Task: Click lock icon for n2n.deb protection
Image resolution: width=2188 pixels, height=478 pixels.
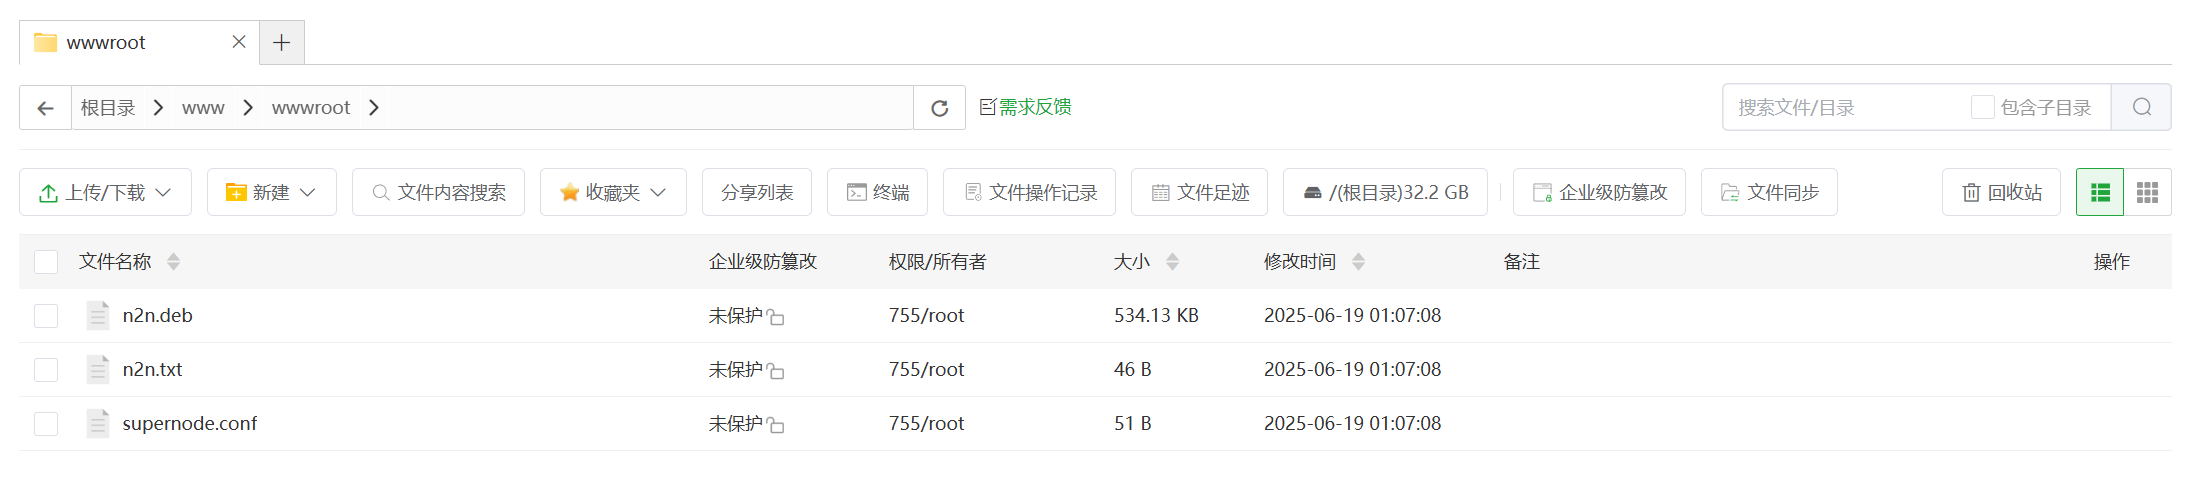Action: click(776, 318)
